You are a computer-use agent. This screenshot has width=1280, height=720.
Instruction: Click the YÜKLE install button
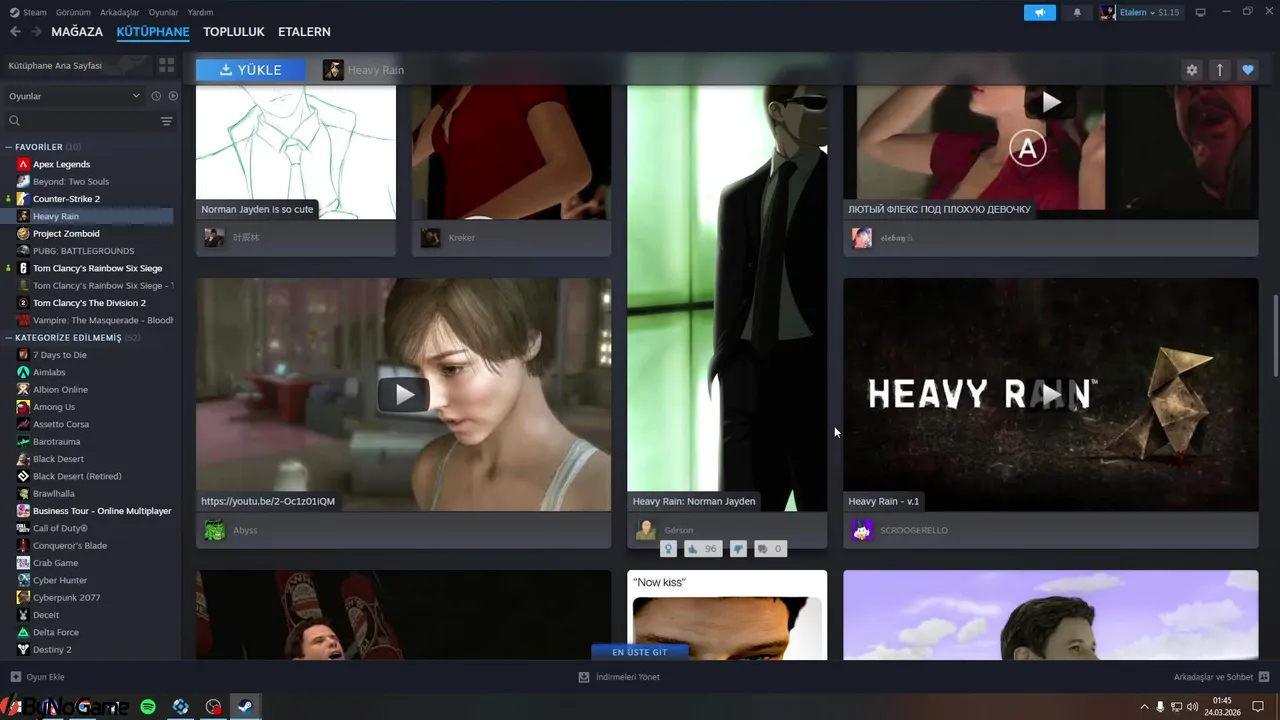pos(251,70)
